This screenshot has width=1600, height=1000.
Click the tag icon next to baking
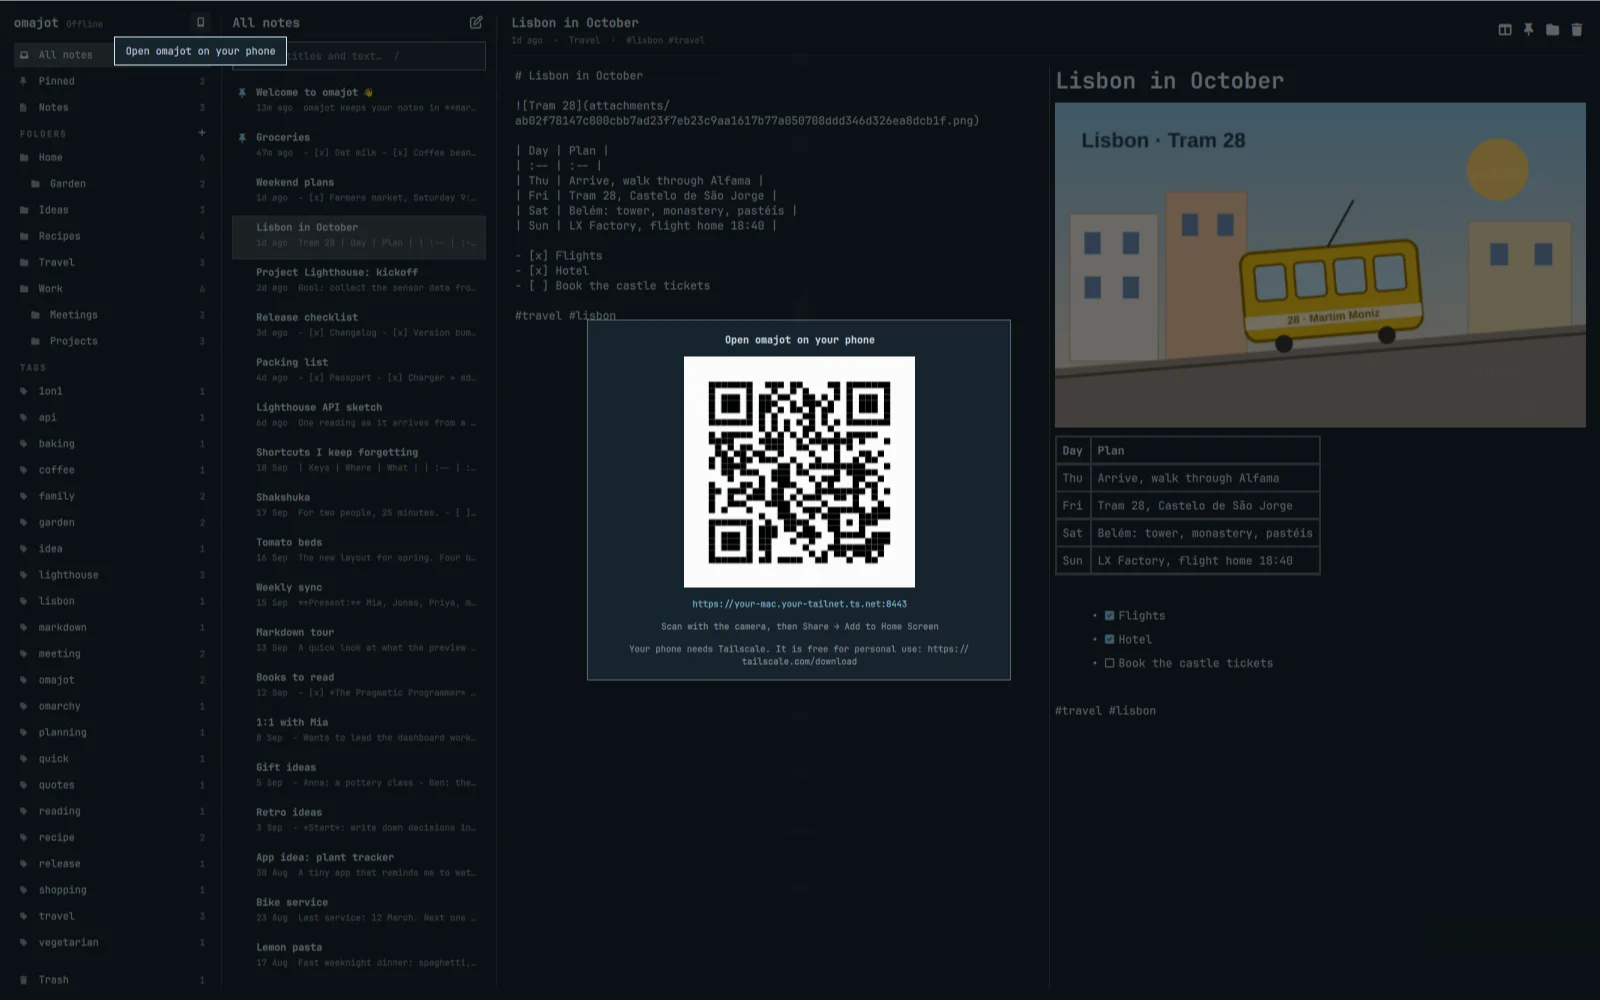pos(24,444)
